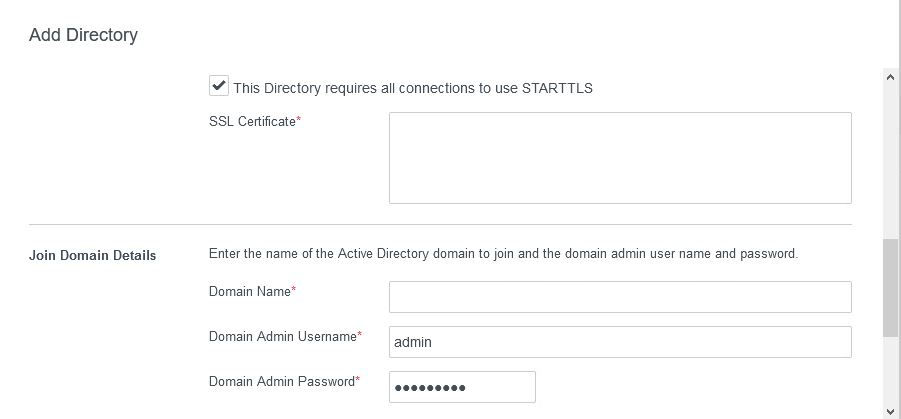Viewport: 901px width, 419px height.
Task: Focus the Domain Name input field
Action: 620,297
